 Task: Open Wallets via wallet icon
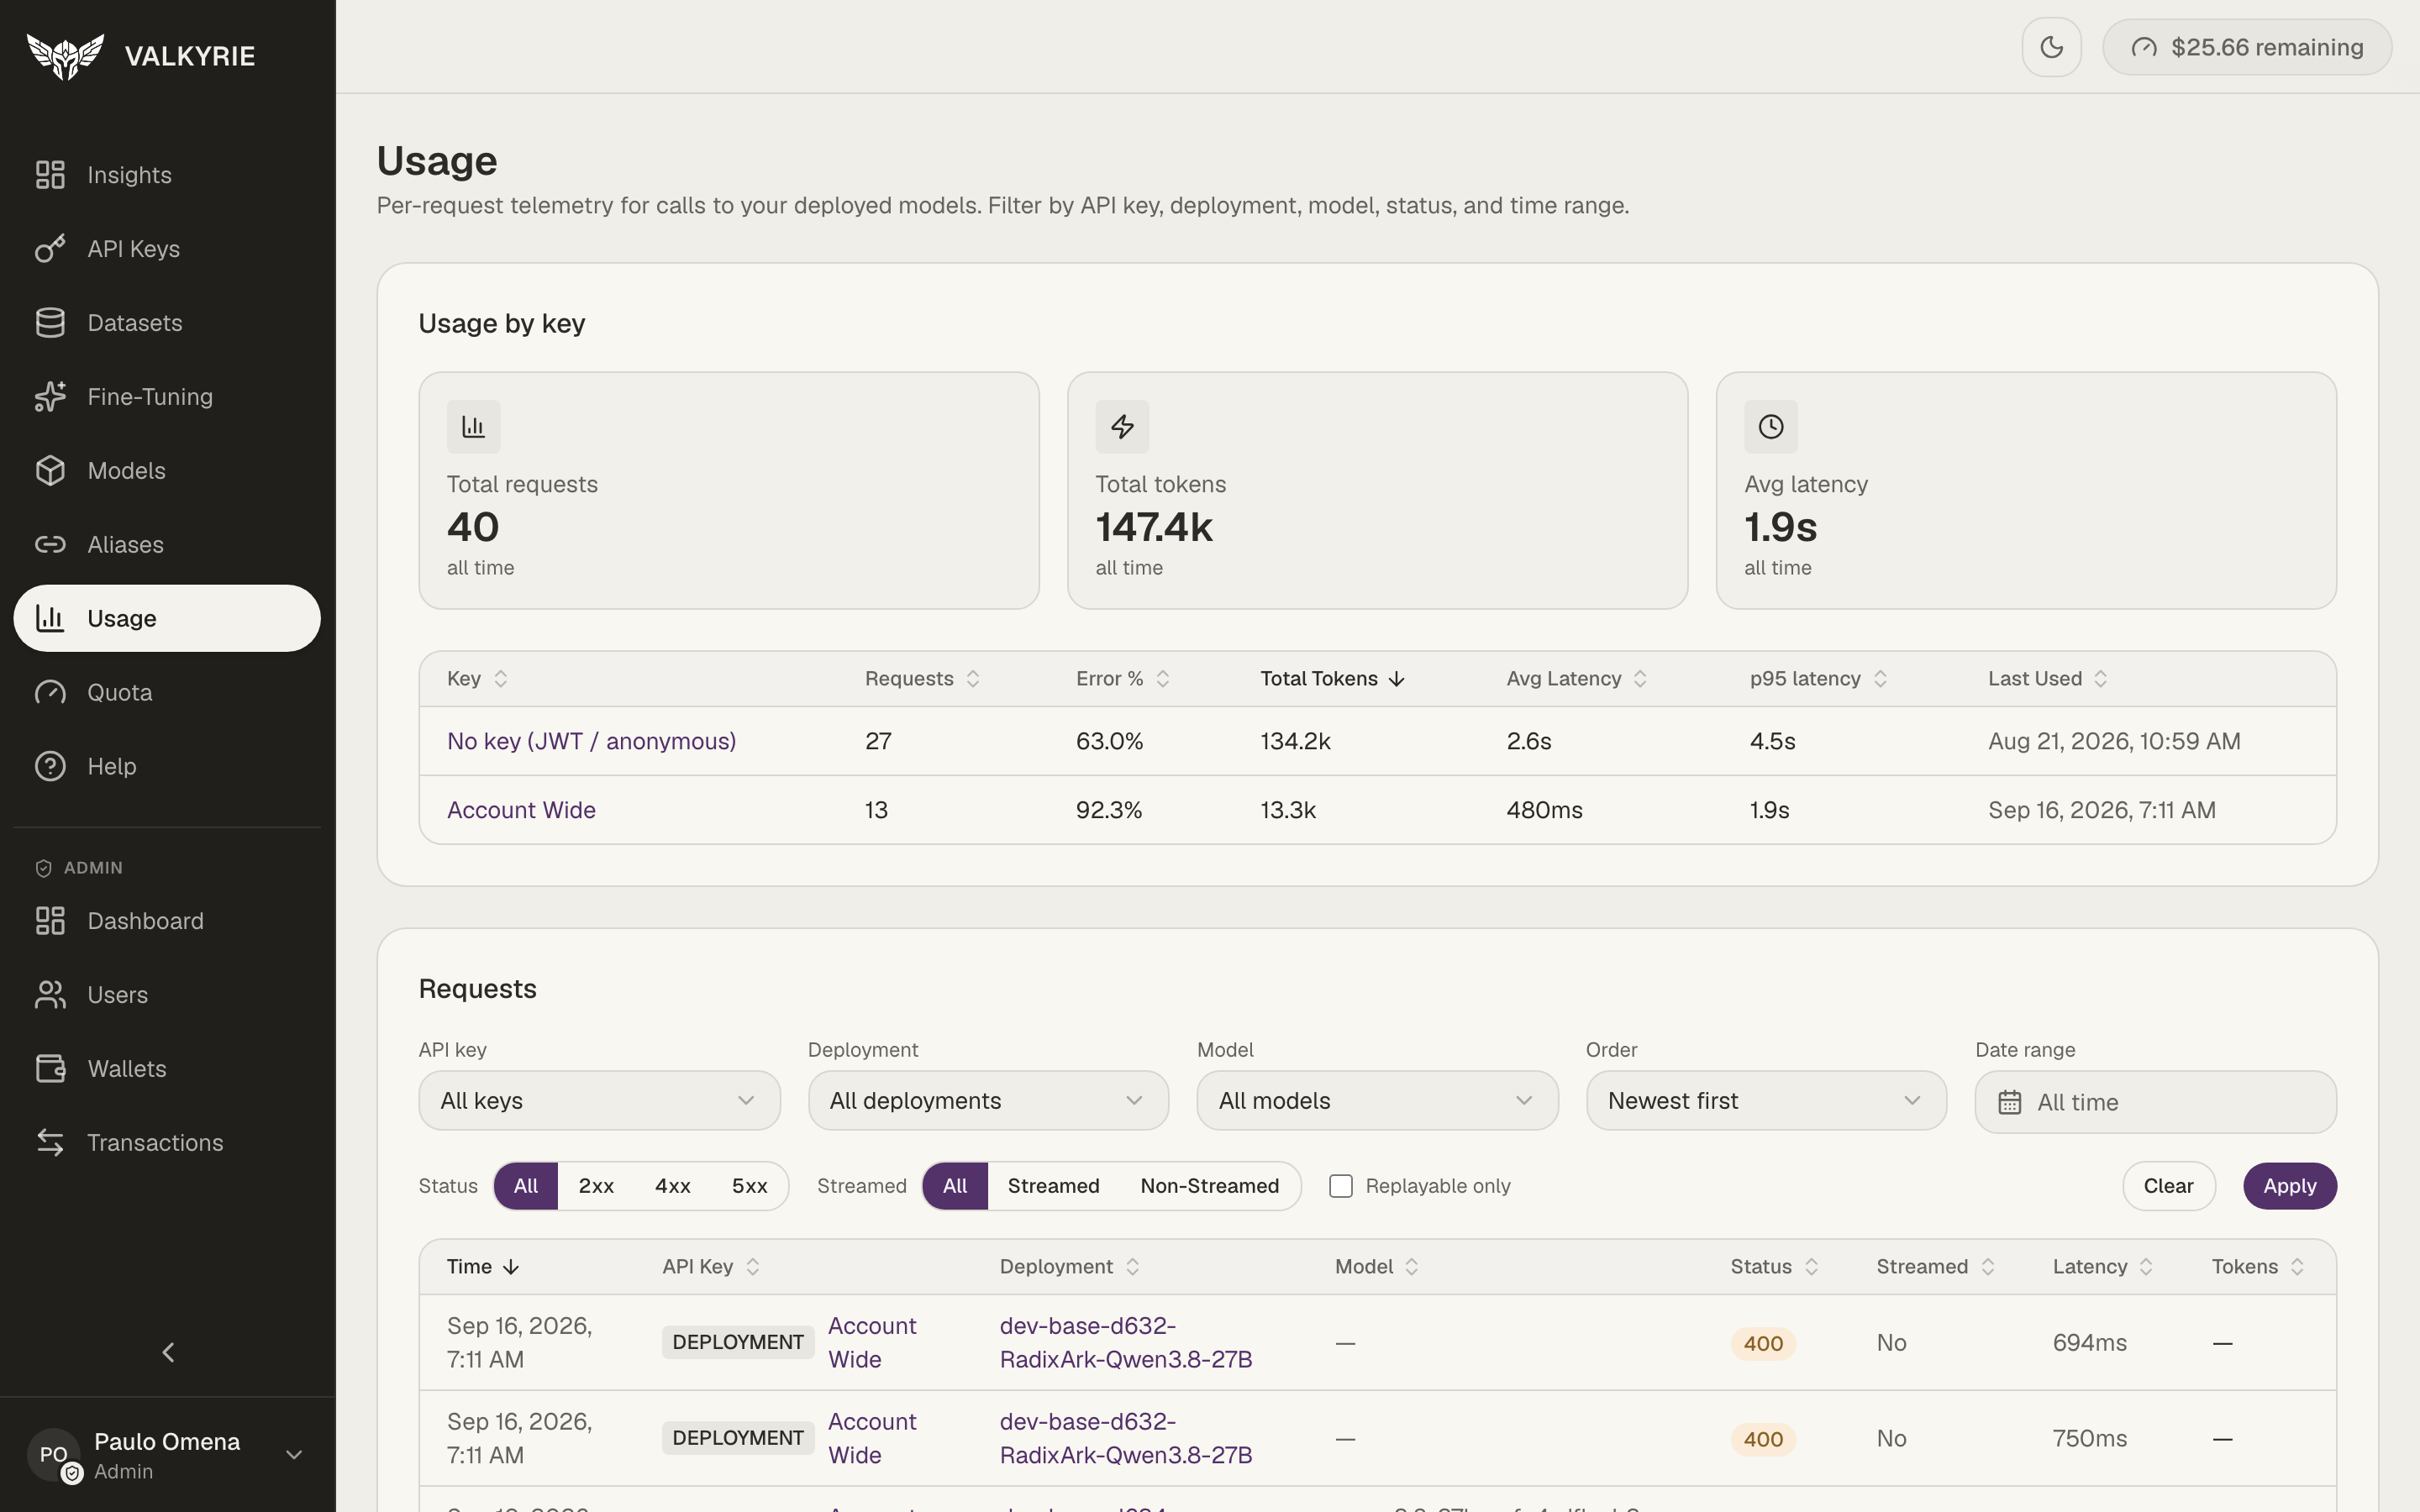50,1068
